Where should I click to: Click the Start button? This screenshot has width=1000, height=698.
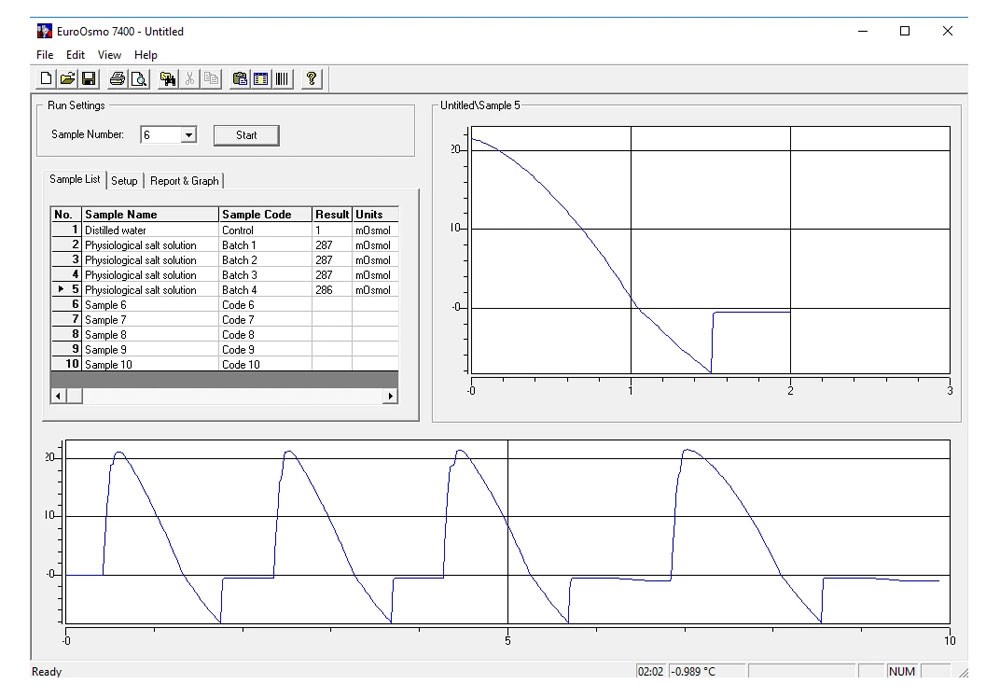246,135
